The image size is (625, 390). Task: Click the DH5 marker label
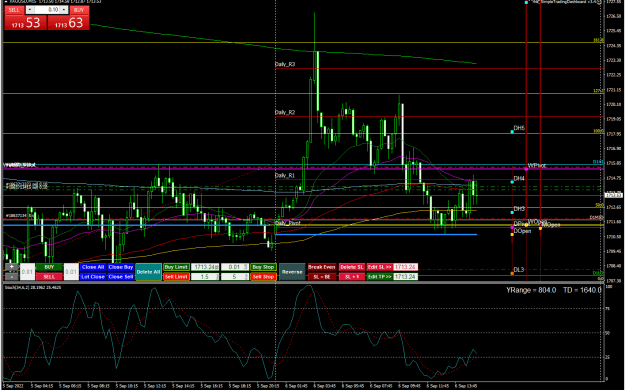[x=519, y=128]
